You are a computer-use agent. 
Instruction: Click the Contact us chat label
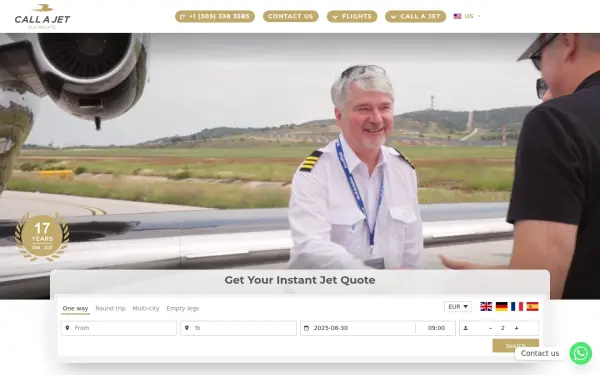540,353
